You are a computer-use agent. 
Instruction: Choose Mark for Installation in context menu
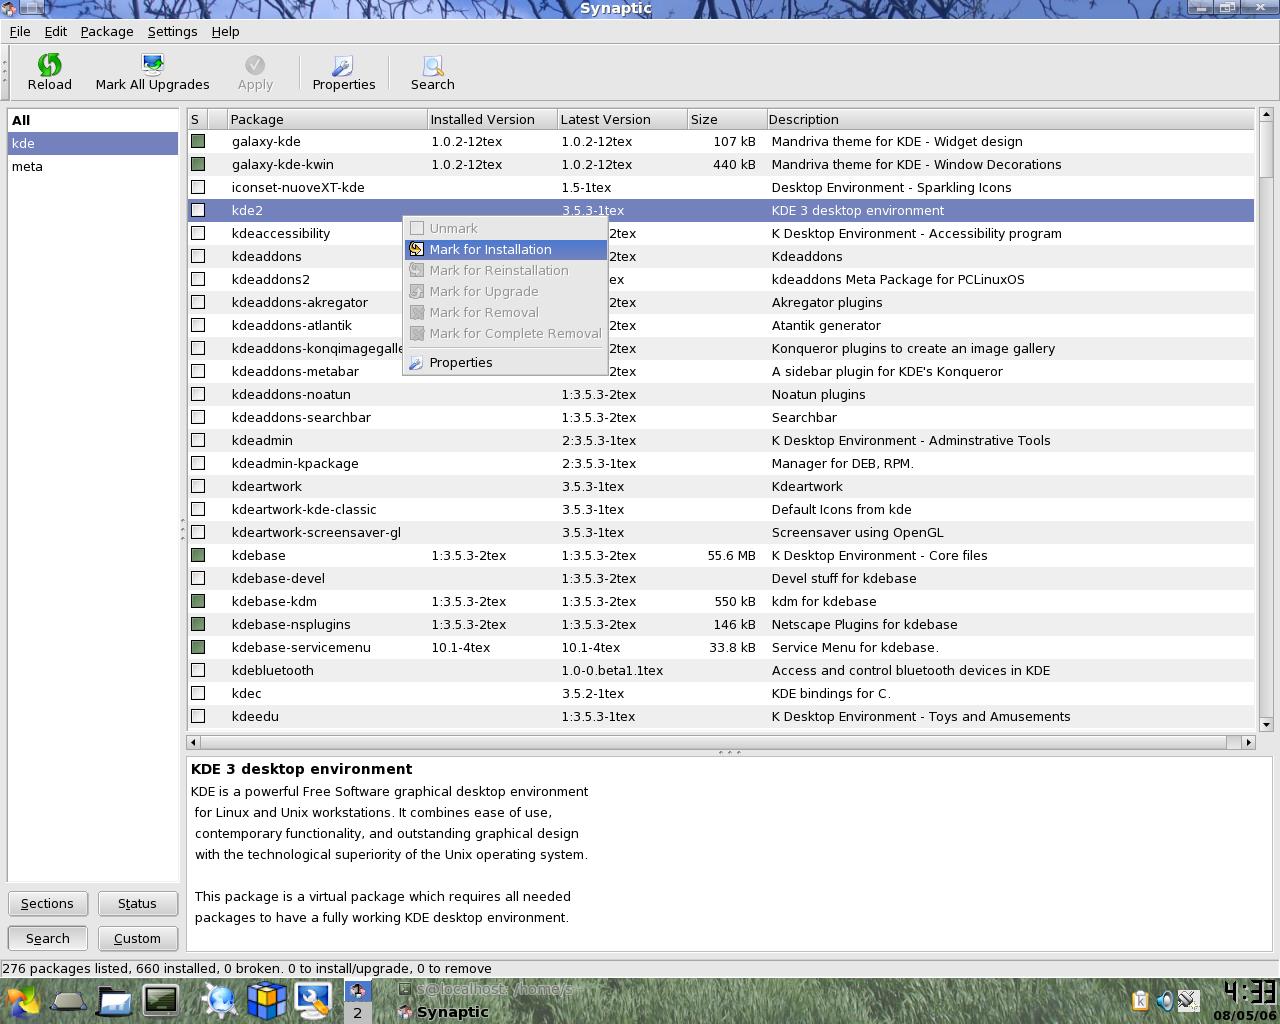tap(506, 249)
